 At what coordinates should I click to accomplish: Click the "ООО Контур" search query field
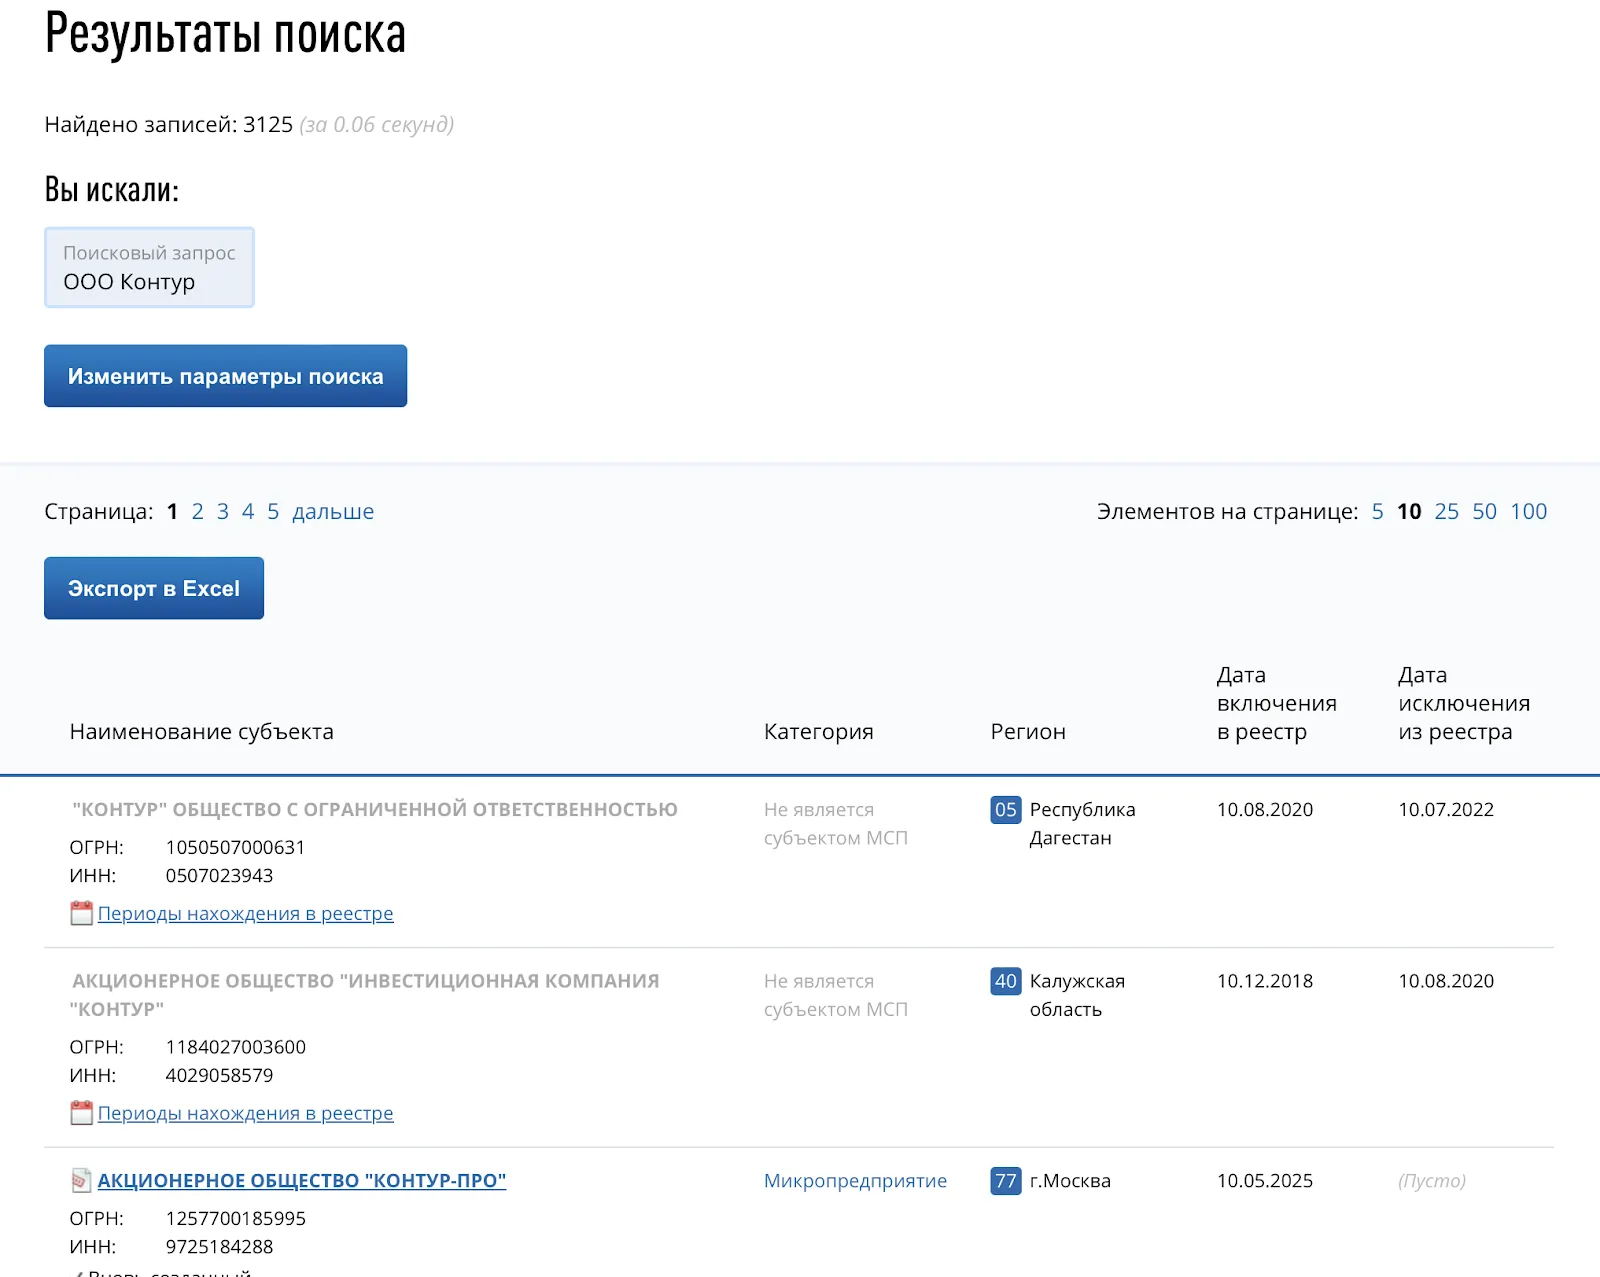148,268
